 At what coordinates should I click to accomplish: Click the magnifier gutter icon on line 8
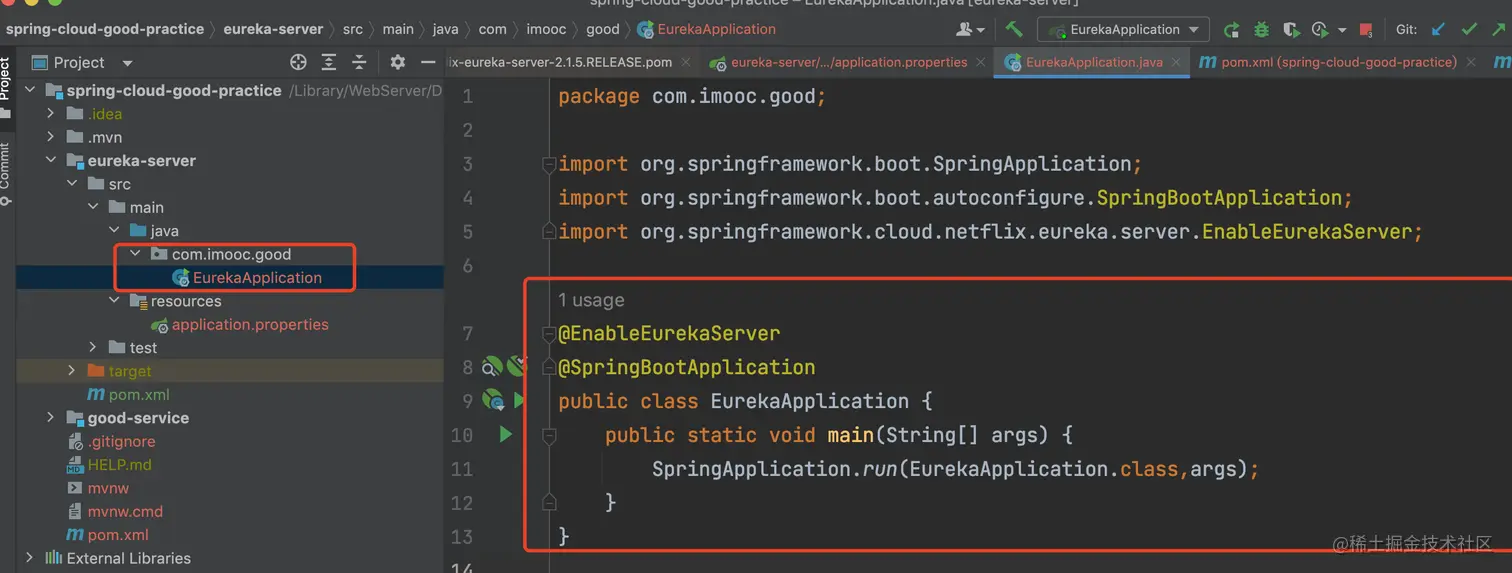click(x=493, y=367)
